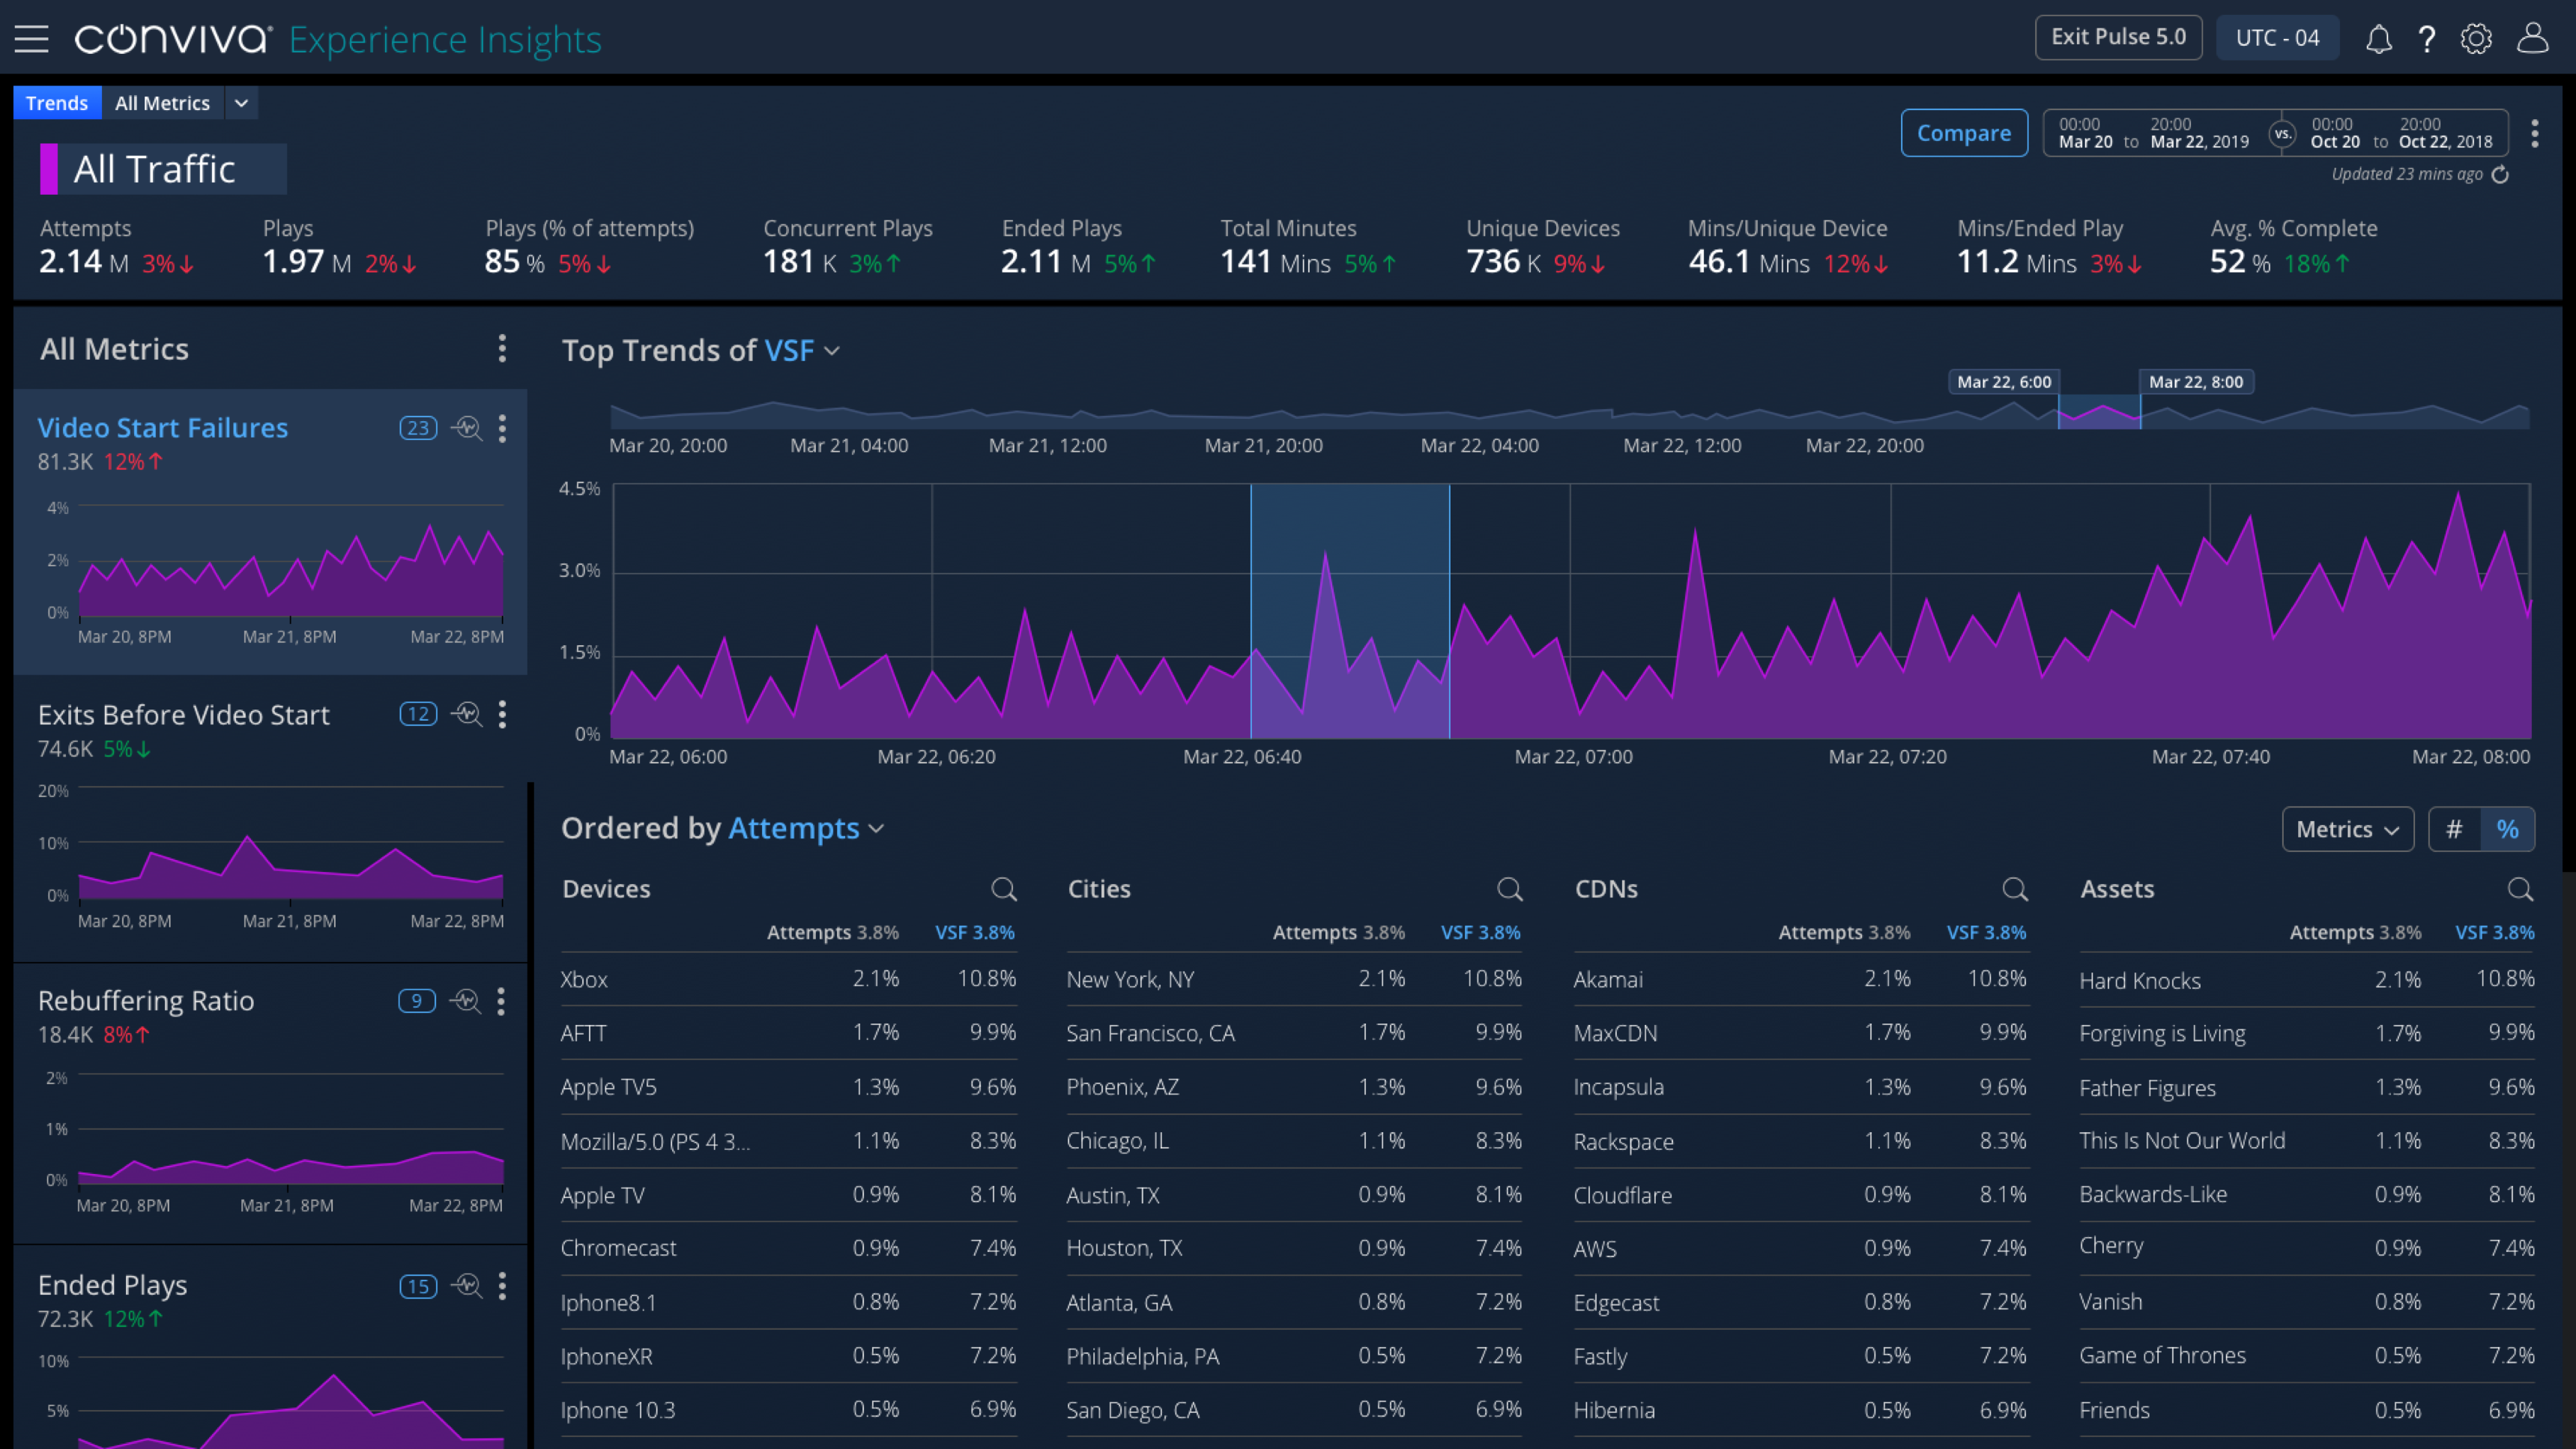Open the date range kebab menu
Screen dimensions: 2576x1449
click(x=2534, y=133)
